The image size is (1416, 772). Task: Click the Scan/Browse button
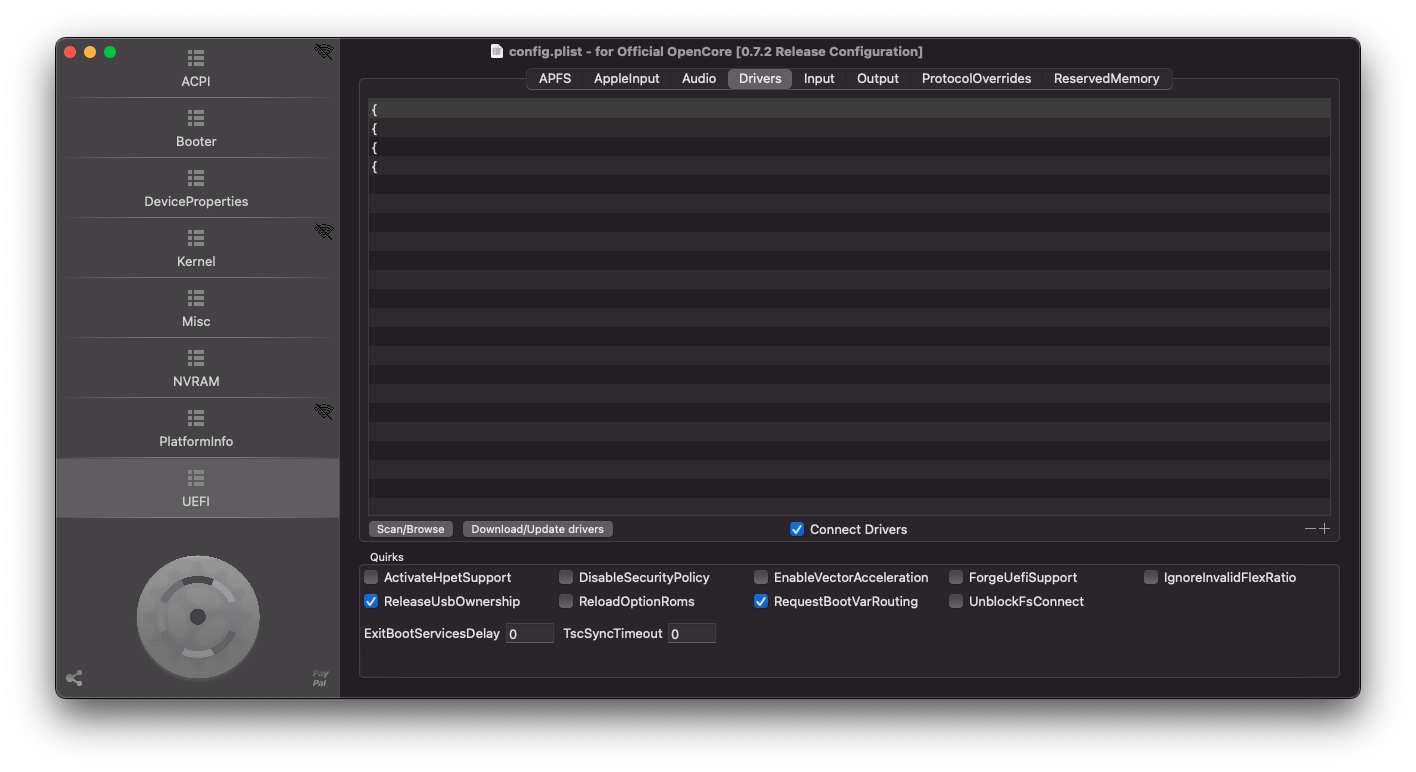410,529
